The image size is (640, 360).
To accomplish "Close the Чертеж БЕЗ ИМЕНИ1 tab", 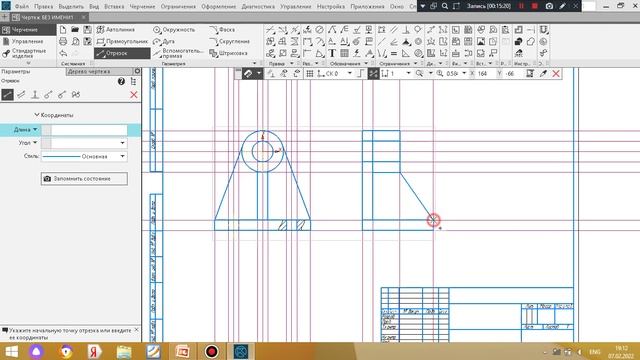I will coord(83,17).
